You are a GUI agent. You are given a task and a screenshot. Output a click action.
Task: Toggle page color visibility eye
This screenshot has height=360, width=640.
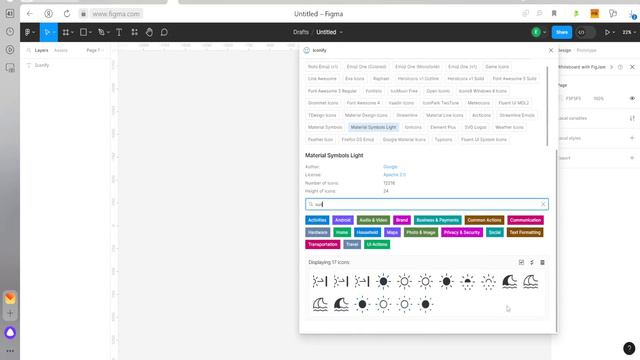(x=632, y=98)
